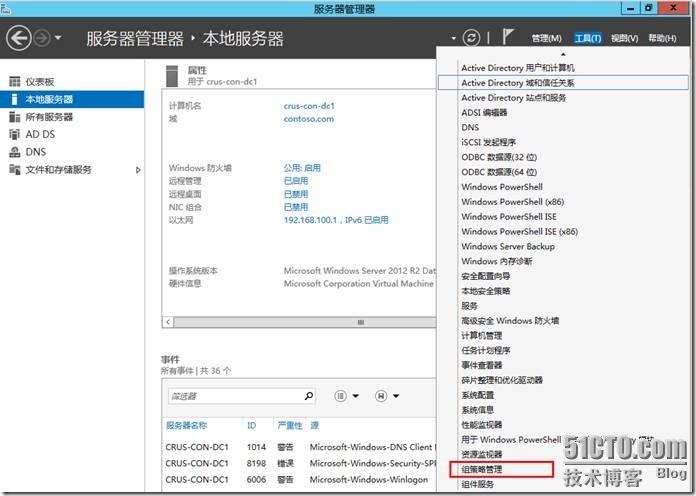Click properties scrollbar left arrow
This screenshot has width=696, height=496.
click(168, 322)
